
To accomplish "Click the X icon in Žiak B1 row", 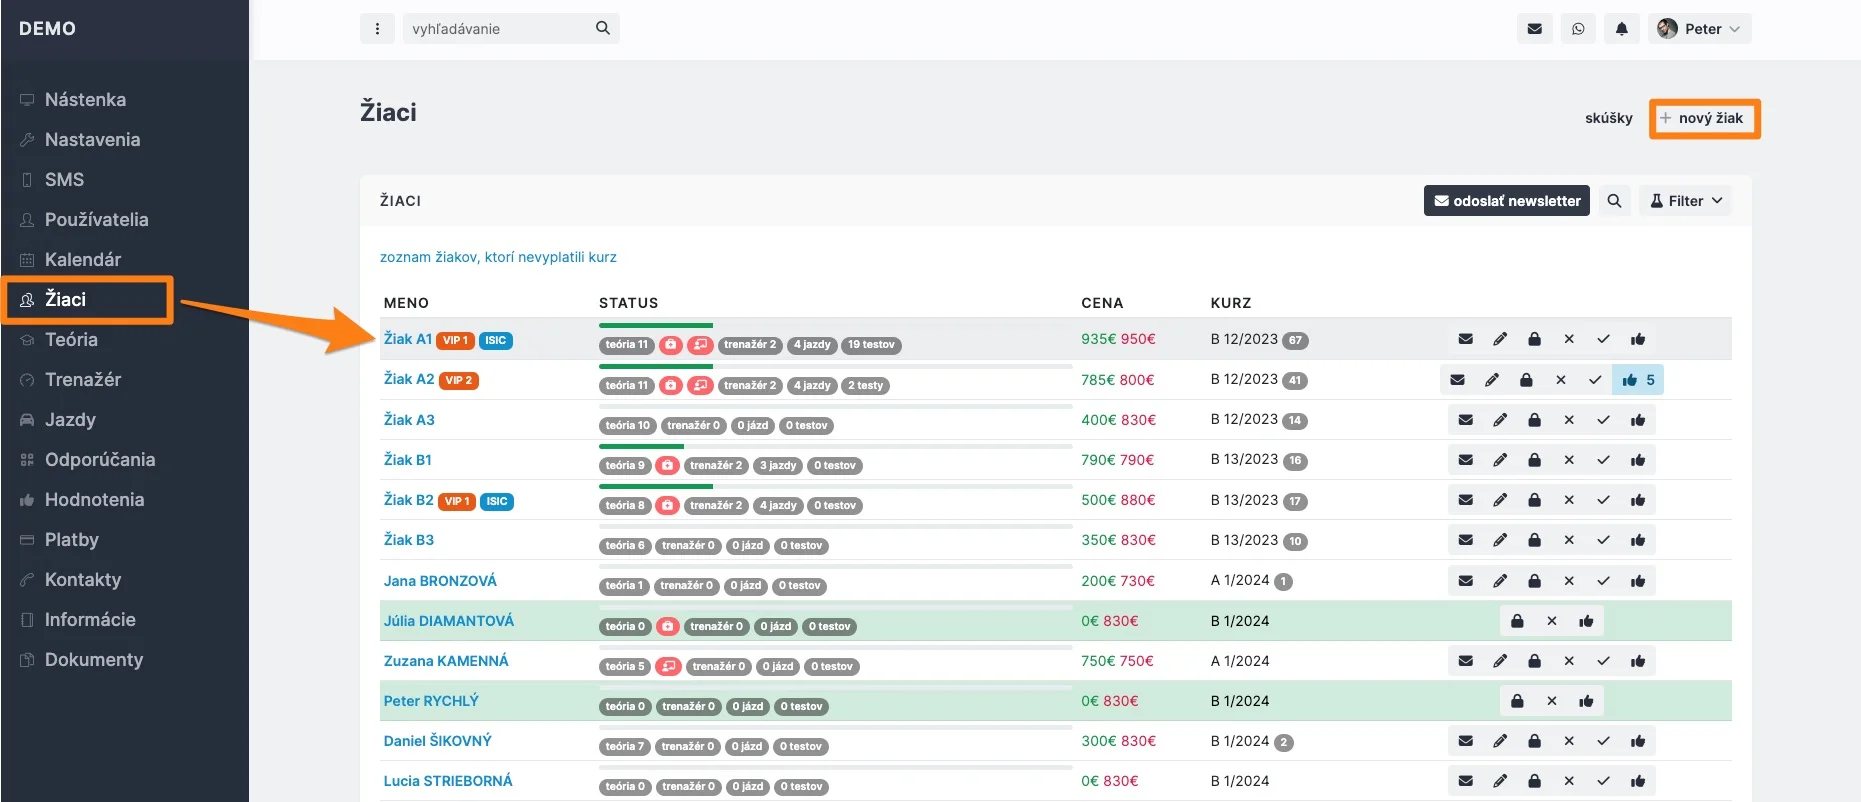I will (1569, 460).
